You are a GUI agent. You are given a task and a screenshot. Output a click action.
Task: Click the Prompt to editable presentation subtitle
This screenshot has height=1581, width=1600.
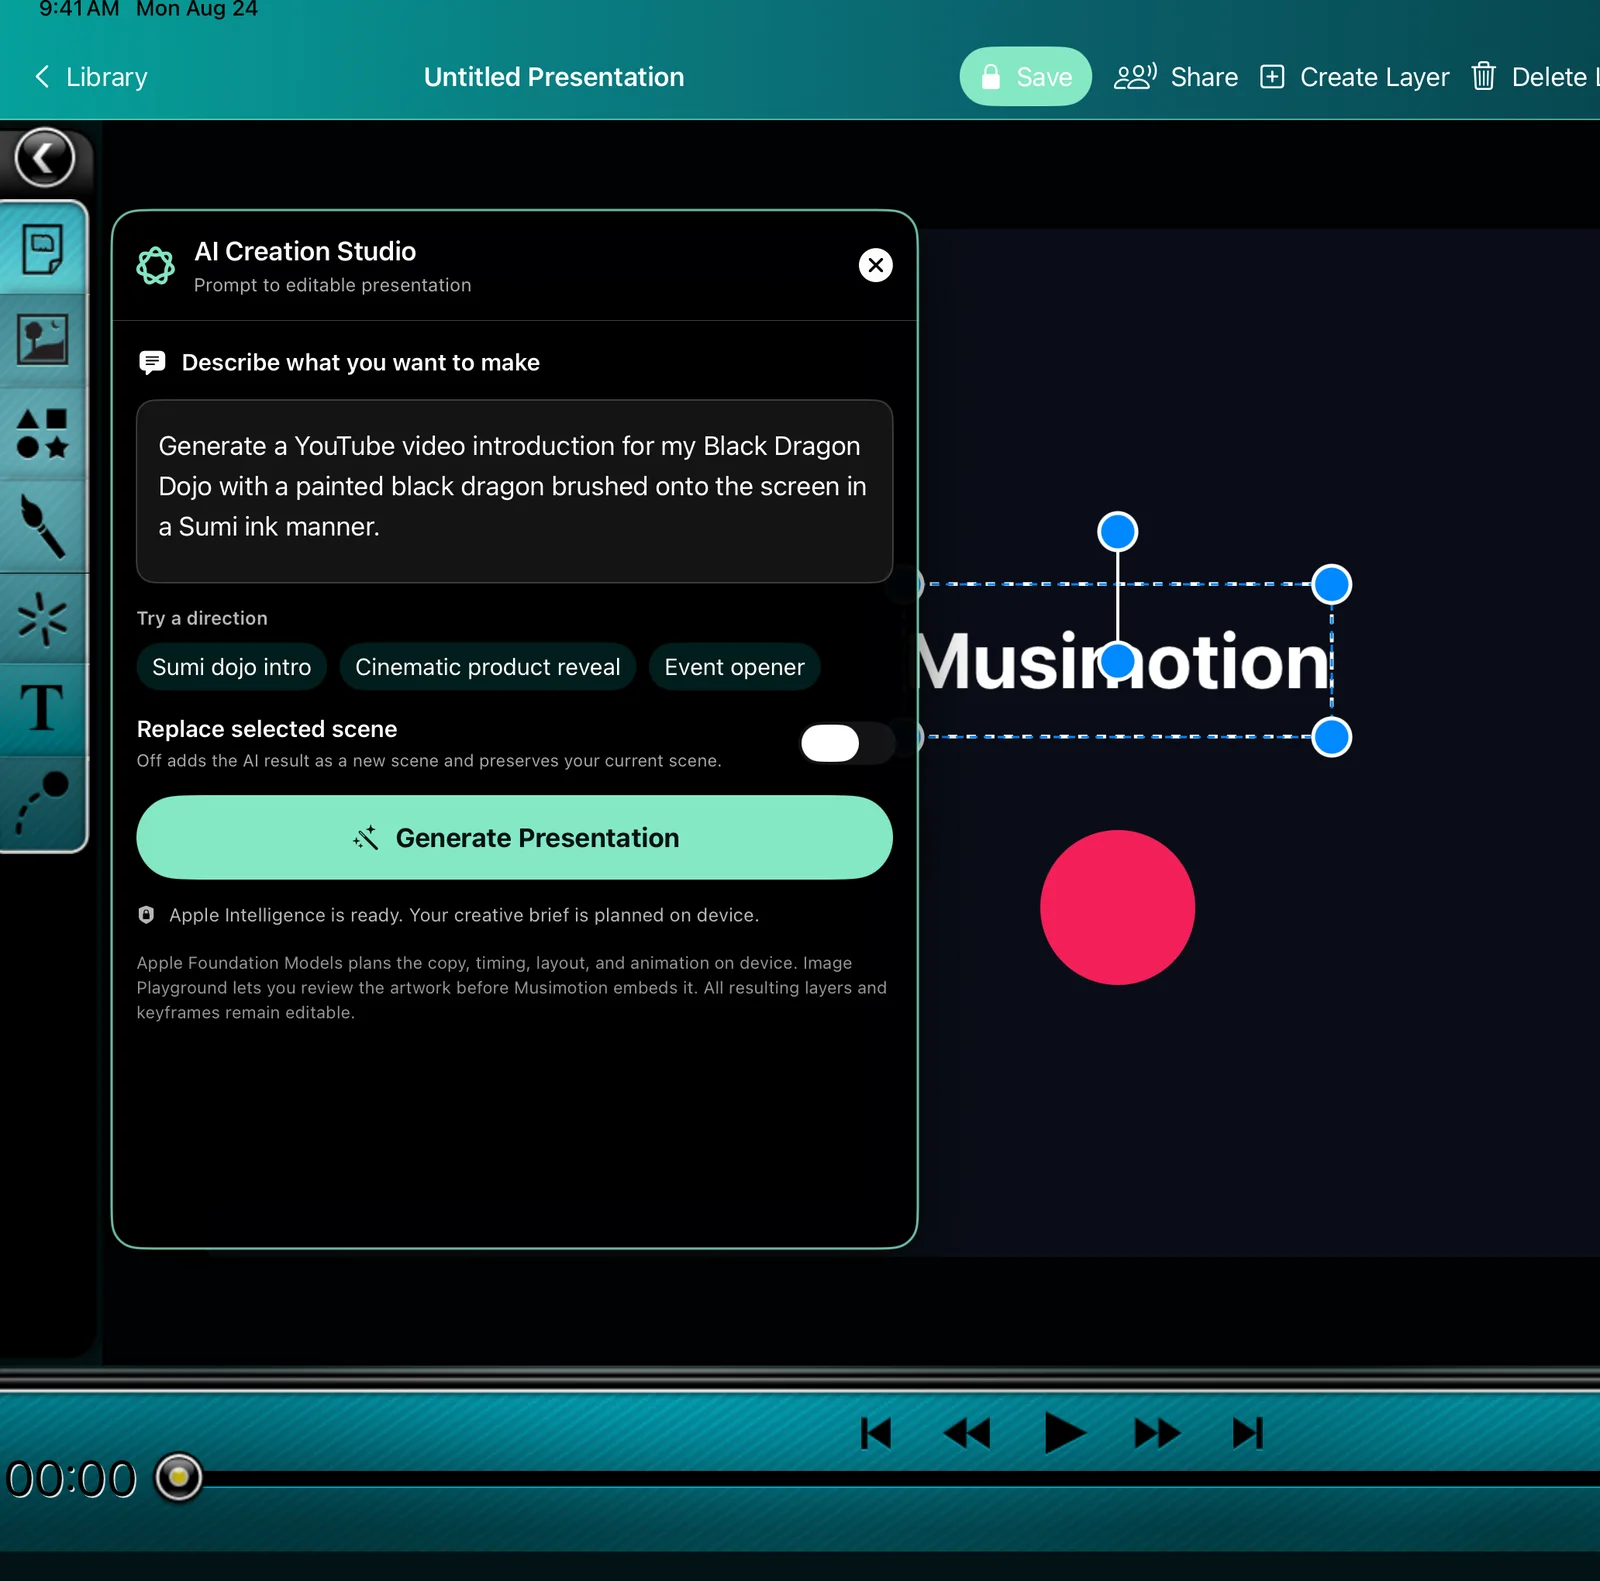[x=332, y=285]
